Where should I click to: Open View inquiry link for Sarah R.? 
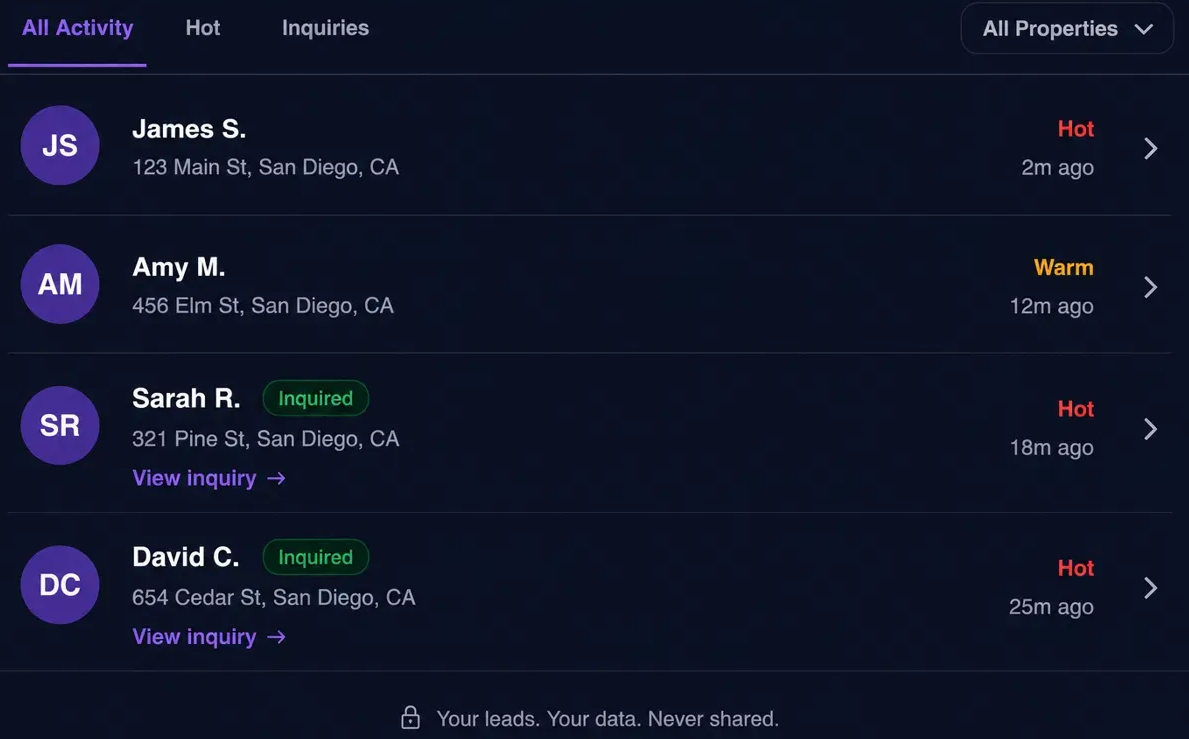pyautogui.click(x=209, y=478)
